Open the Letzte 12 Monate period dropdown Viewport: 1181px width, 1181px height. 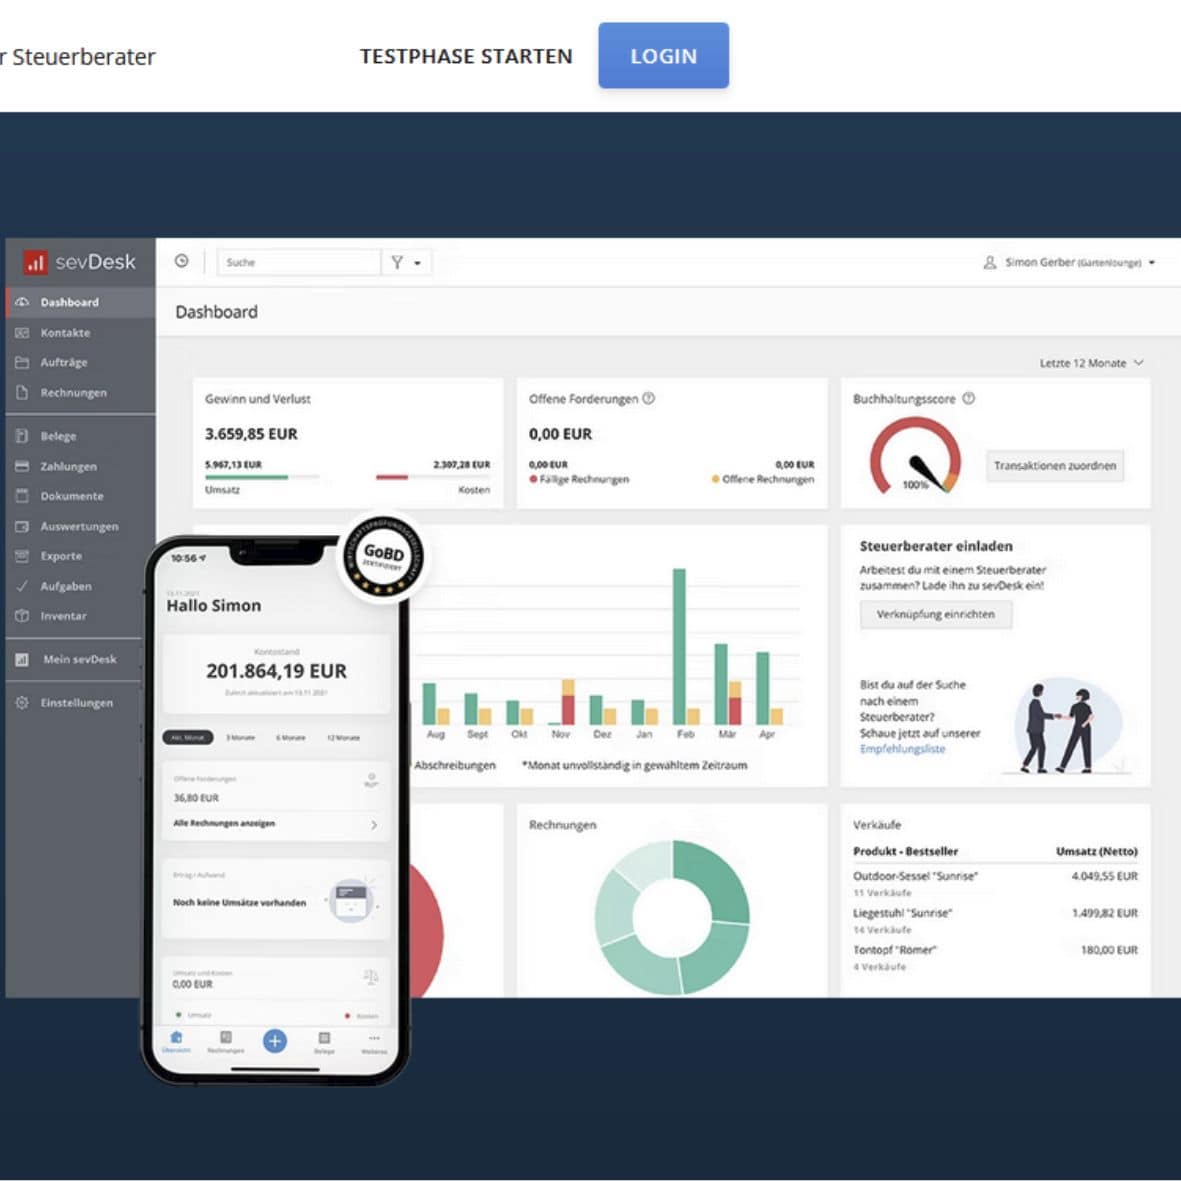click(x=1090, y=363)
